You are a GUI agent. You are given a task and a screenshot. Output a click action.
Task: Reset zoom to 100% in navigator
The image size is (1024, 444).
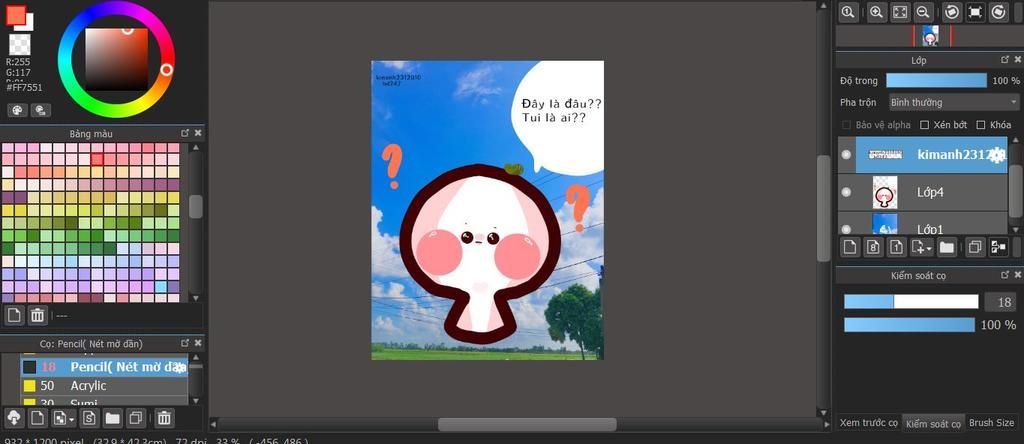(848, 12)
